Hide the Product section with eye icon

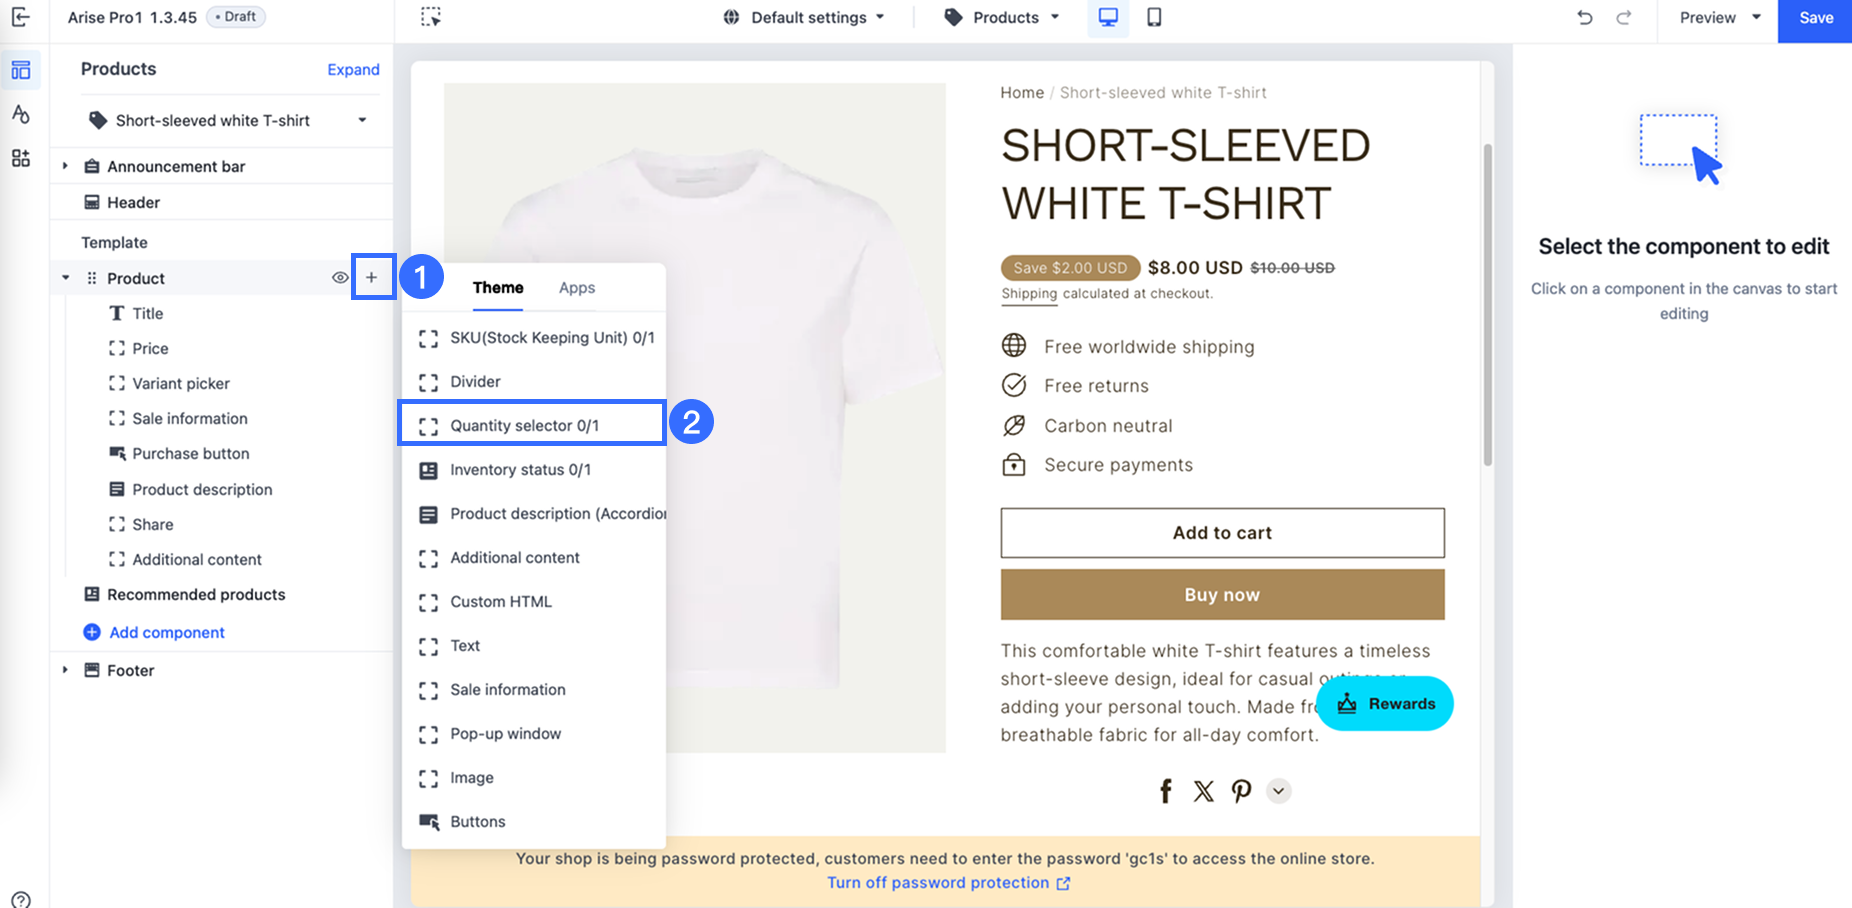(340, 278)
